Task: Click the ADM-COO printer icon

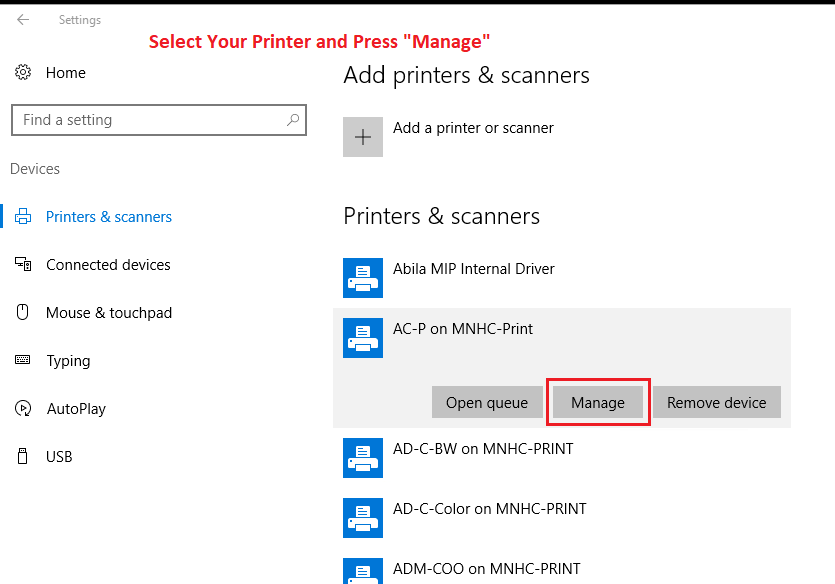Action: [363, 572]
